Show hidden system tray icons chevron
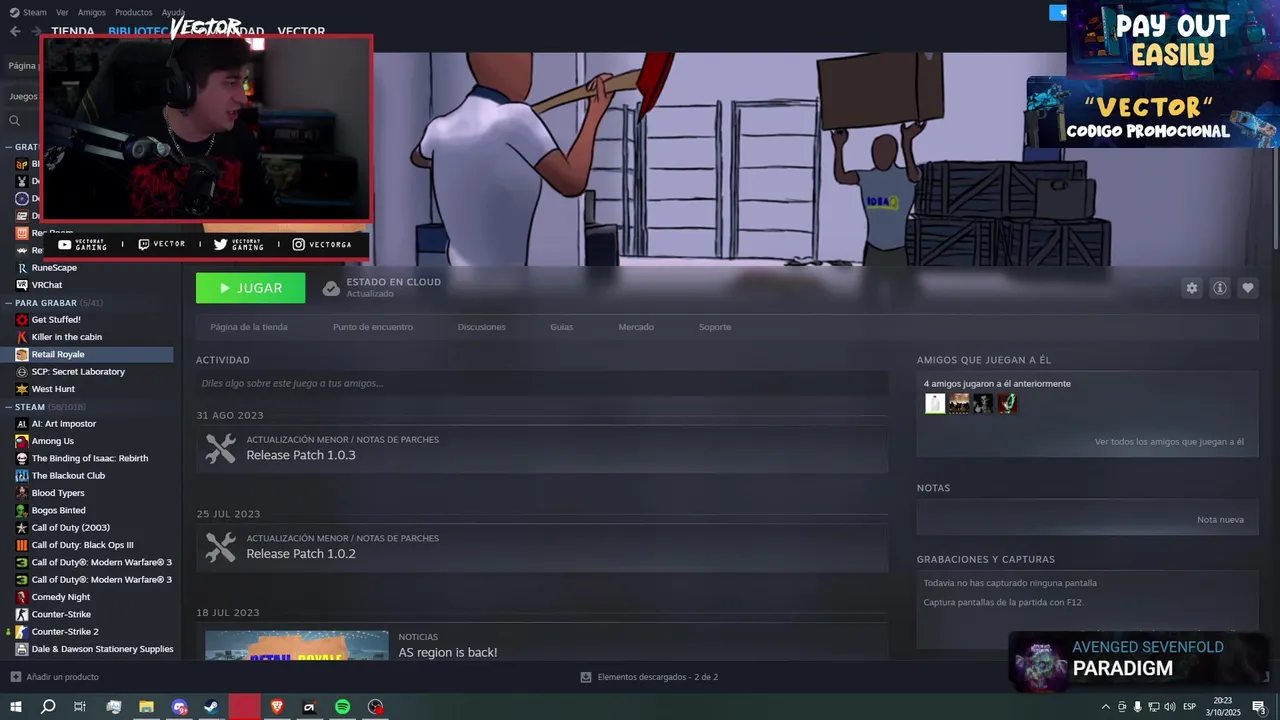Image resolution: width=1280 pixels, height=720 pixels. pyautogui.click(x=1105, y=707)
